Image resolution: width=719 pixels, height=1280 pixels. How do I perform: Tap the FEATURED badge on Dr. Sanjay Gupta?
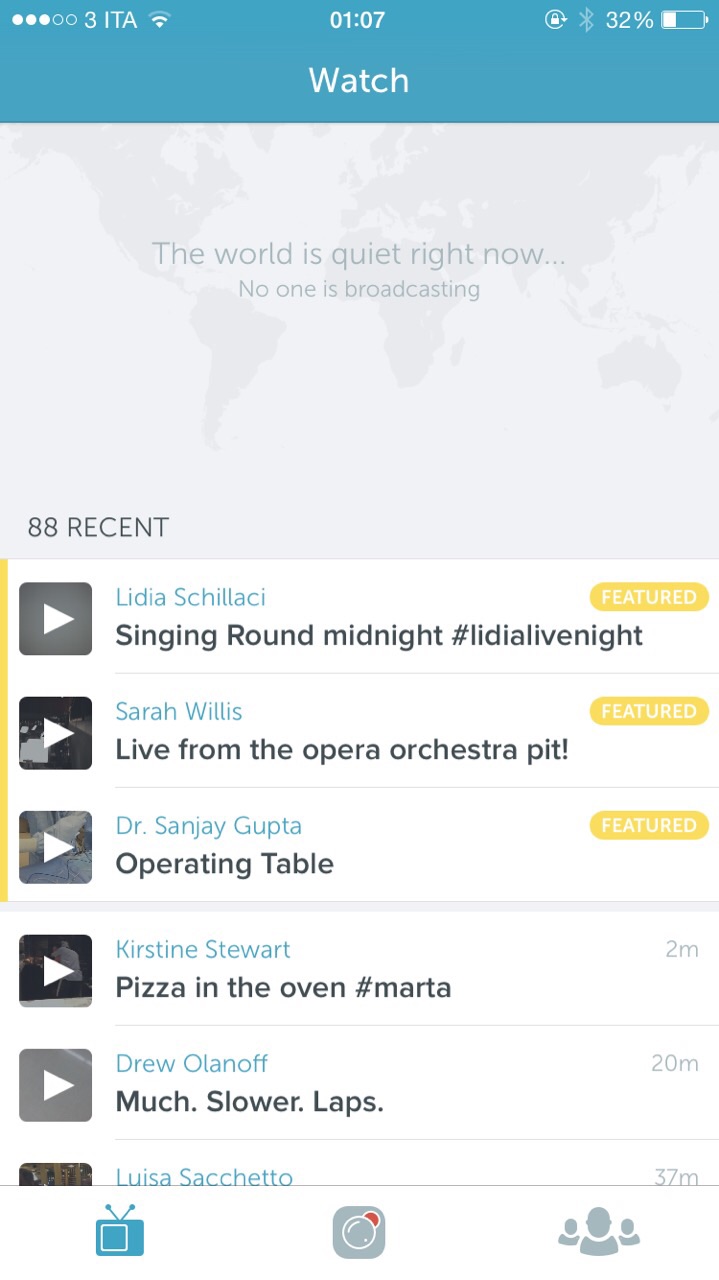(648, 826)
